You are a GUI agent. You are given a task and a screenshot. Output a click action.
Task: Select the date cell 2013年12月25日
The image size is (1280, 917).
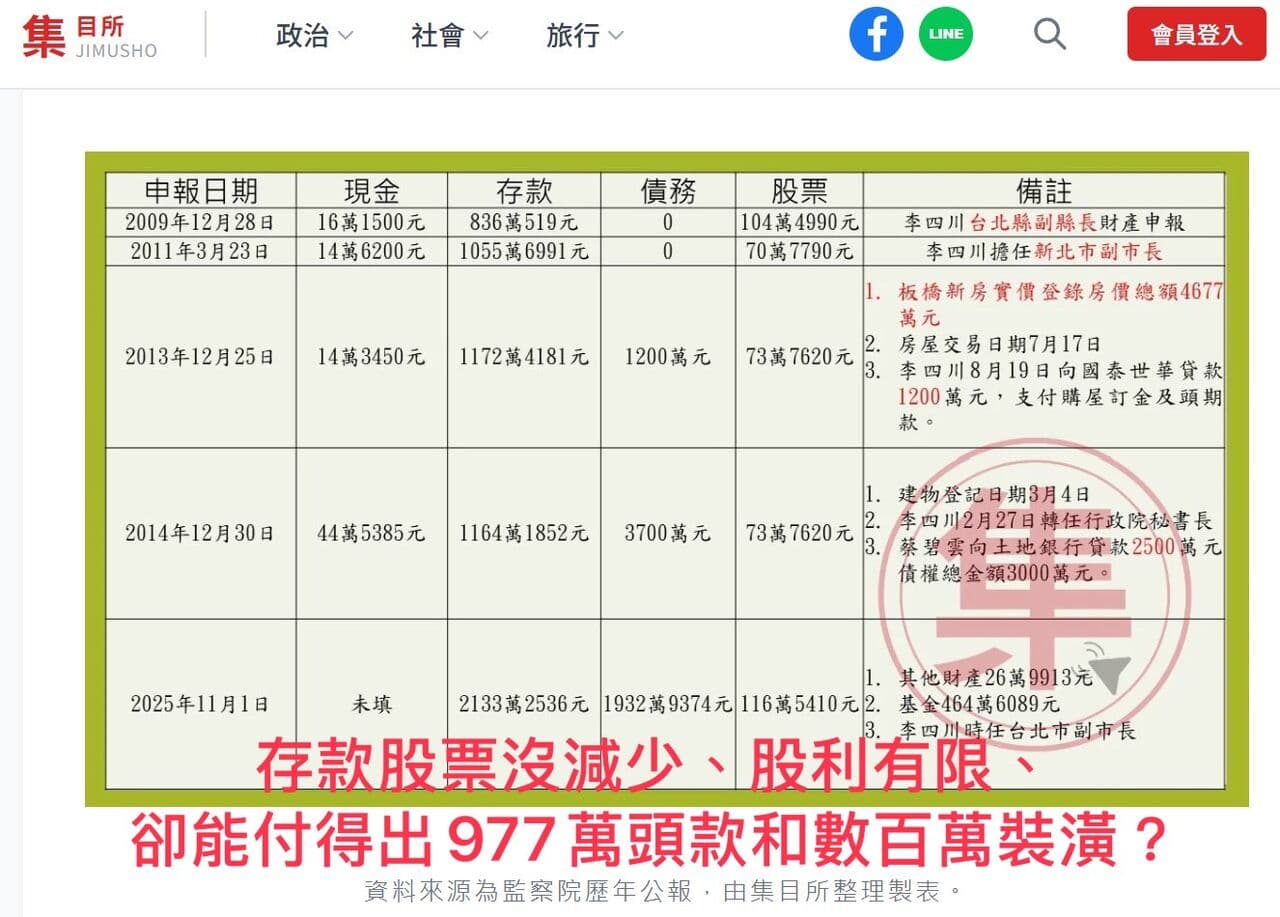(x=200, y=357)
